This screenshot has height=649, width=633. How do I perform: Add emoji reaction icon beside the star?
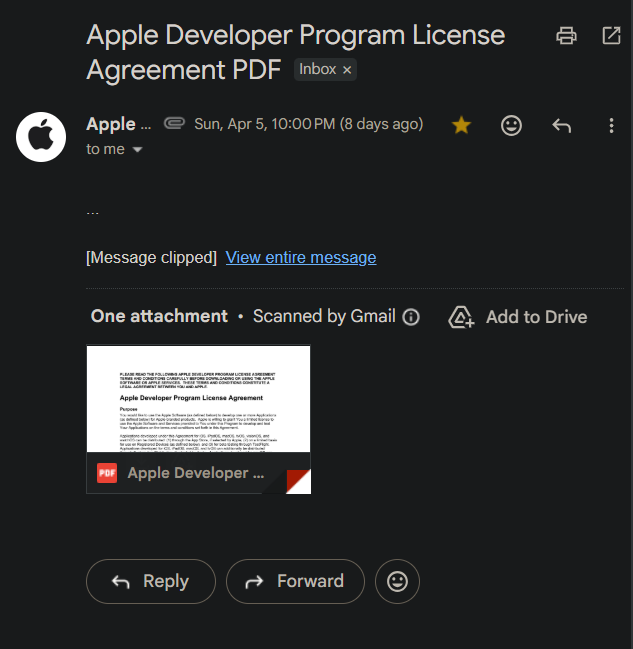click(511, 125)
